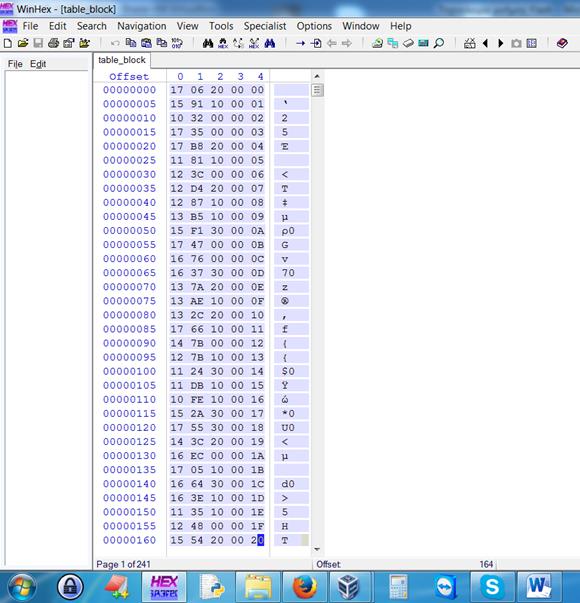Copy the block using the toolbar copy icon

(x=131, y=43)
